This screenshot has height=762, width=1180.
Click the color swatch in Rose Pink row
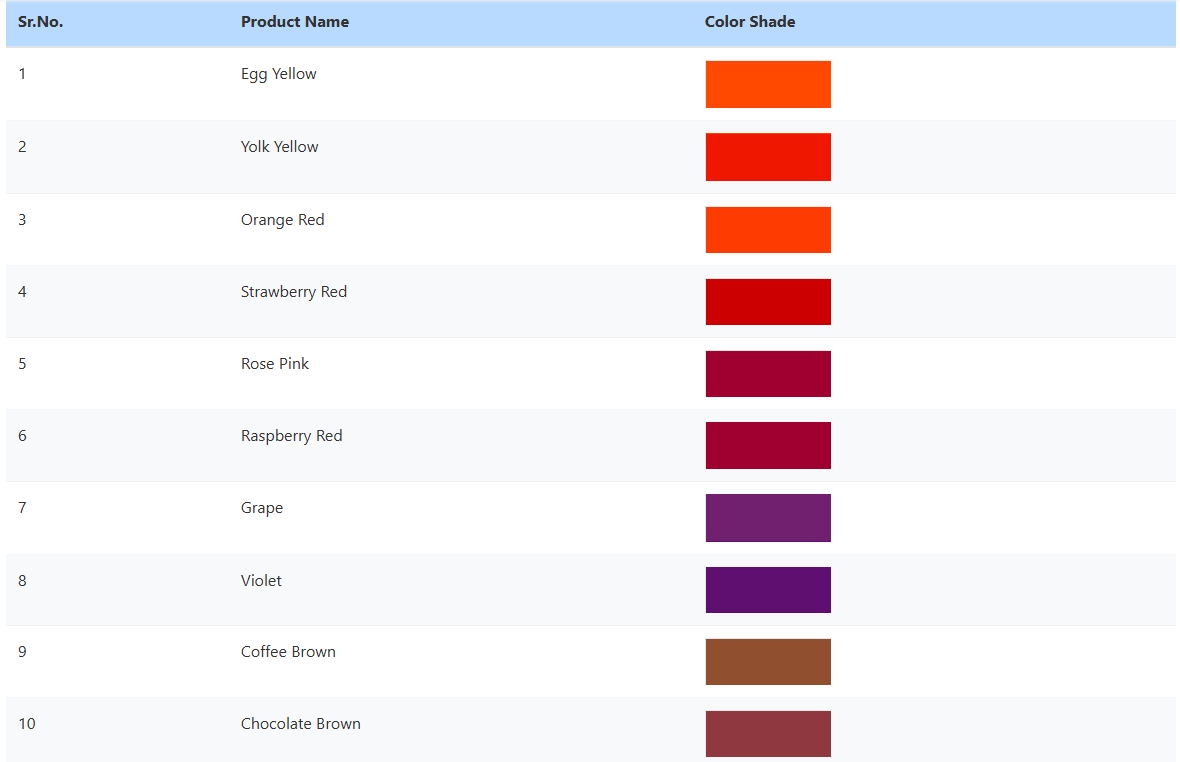pos(768,374)
